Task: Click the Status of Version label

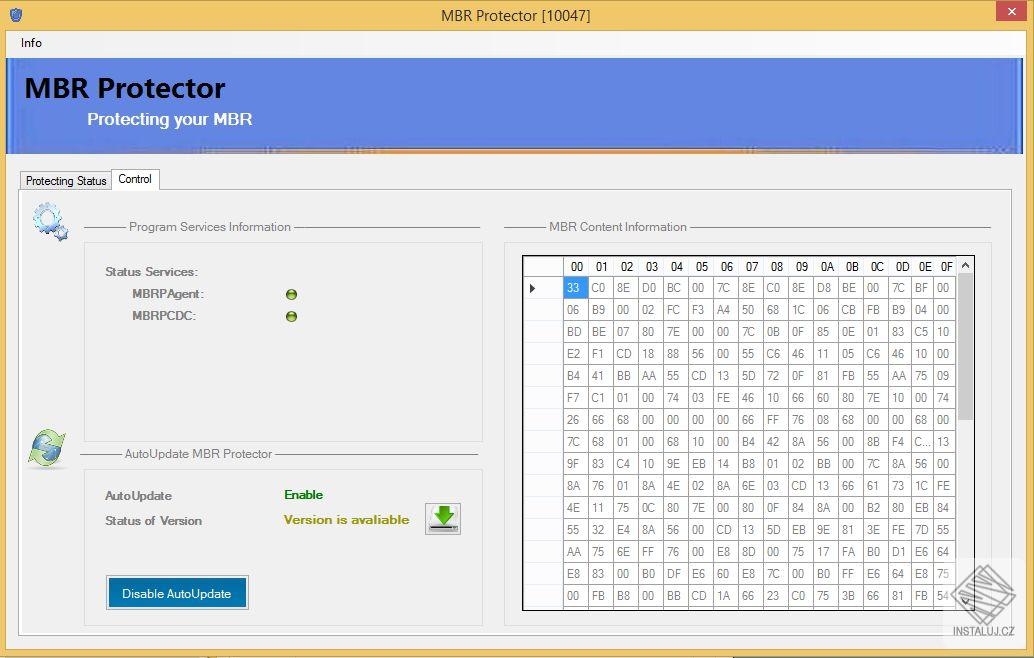Action: (154, 521)
